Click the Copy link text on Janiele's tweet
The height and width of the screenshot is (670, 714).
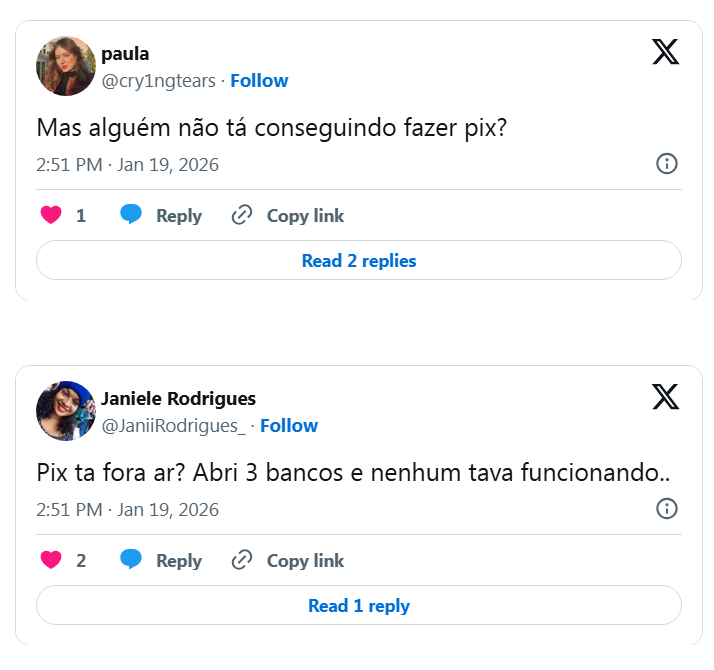(305, 561)
